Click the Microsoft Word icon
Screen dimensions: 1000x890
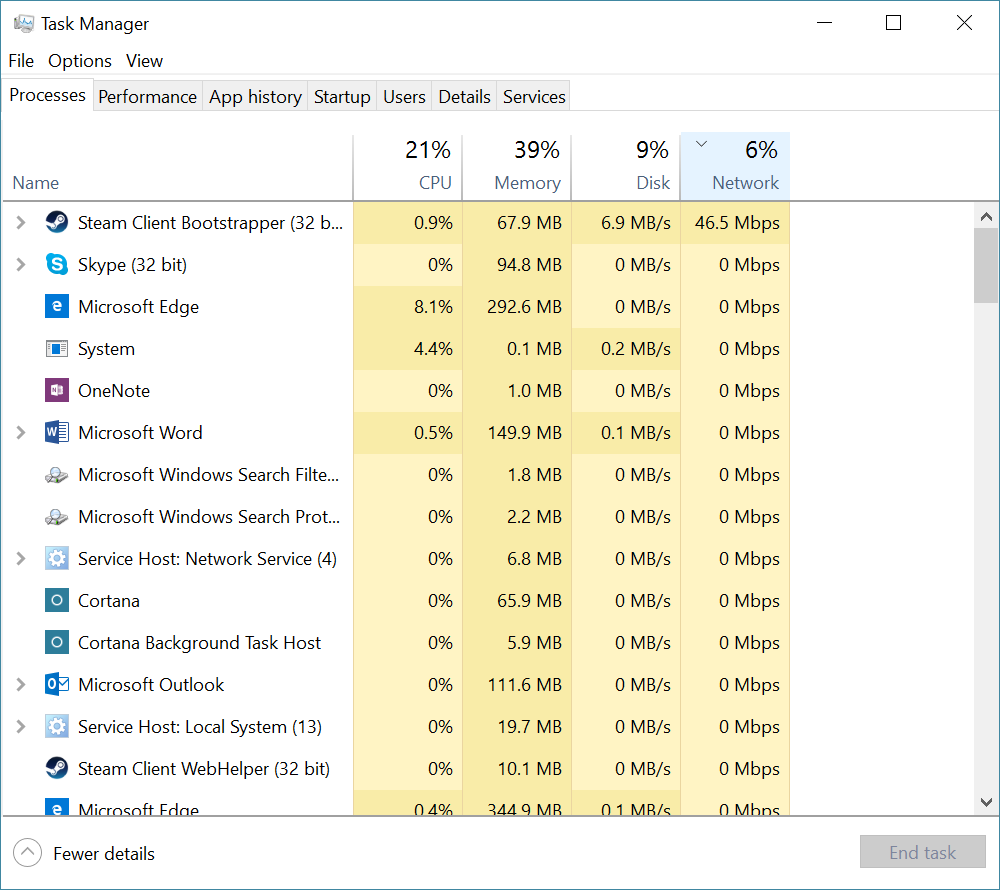pyautogui.click(x=57, y=432)
